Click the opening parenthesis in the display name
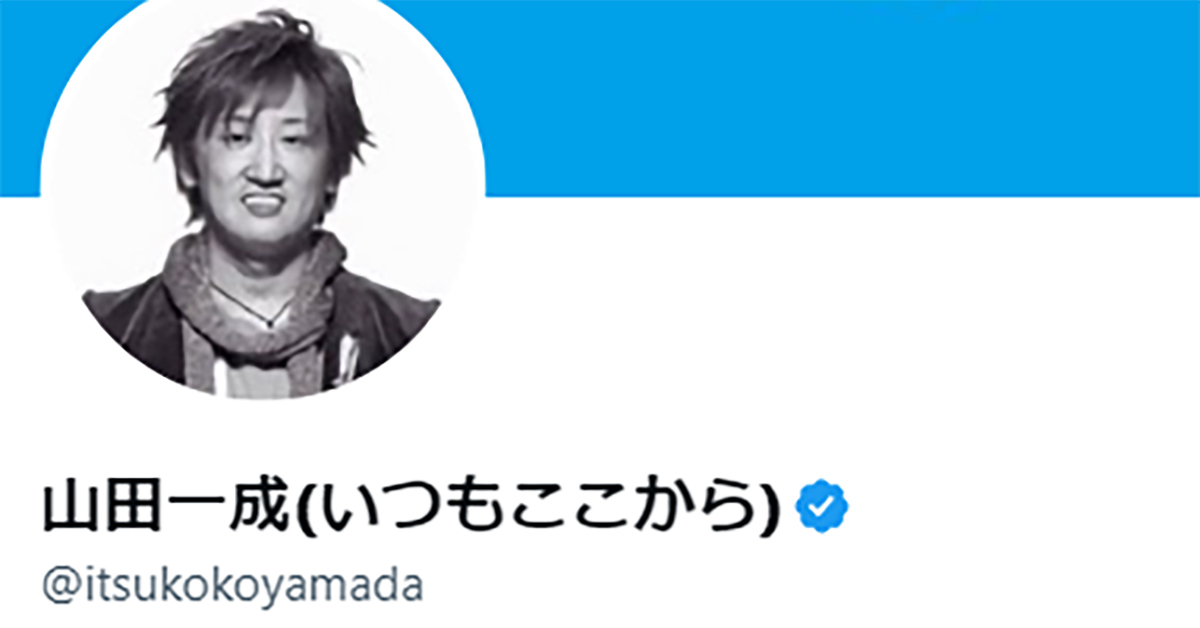This screenshot has width=1200, height=628. (307, 508)
